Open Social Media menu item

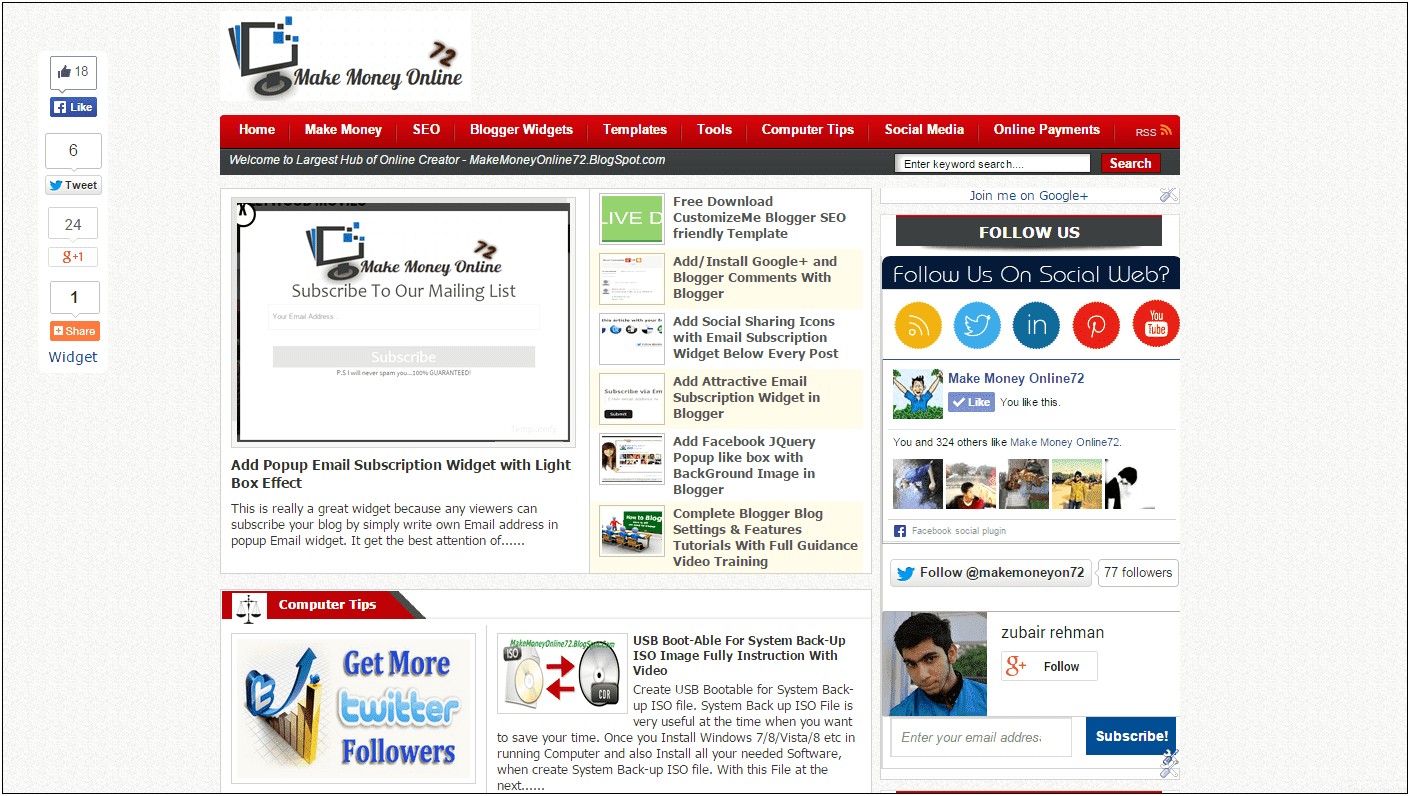(924, 130)
